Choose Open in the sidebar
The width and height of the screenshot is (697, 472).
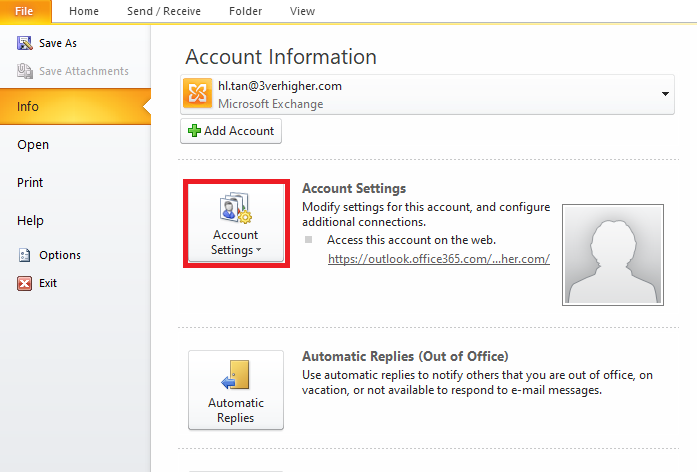point(33,144)
